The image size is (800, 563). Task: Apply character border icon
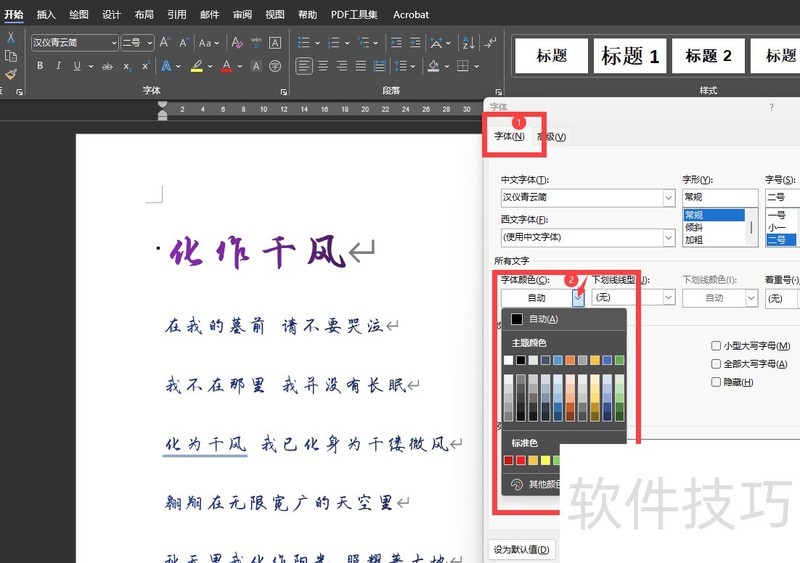(x=275, y=43)
